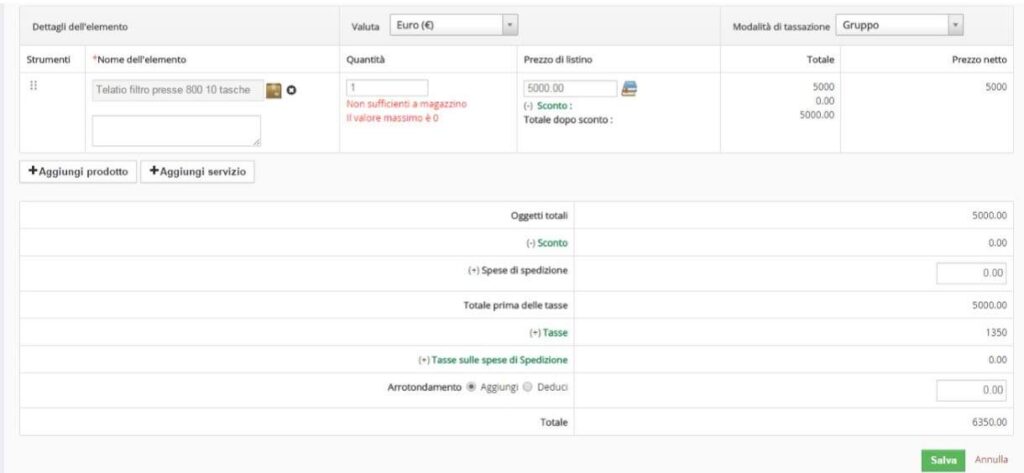This screenshot has height=473, width=1024.
Task: Click the Aggiungi prodotto button
Action: click(x=78, y=172)
